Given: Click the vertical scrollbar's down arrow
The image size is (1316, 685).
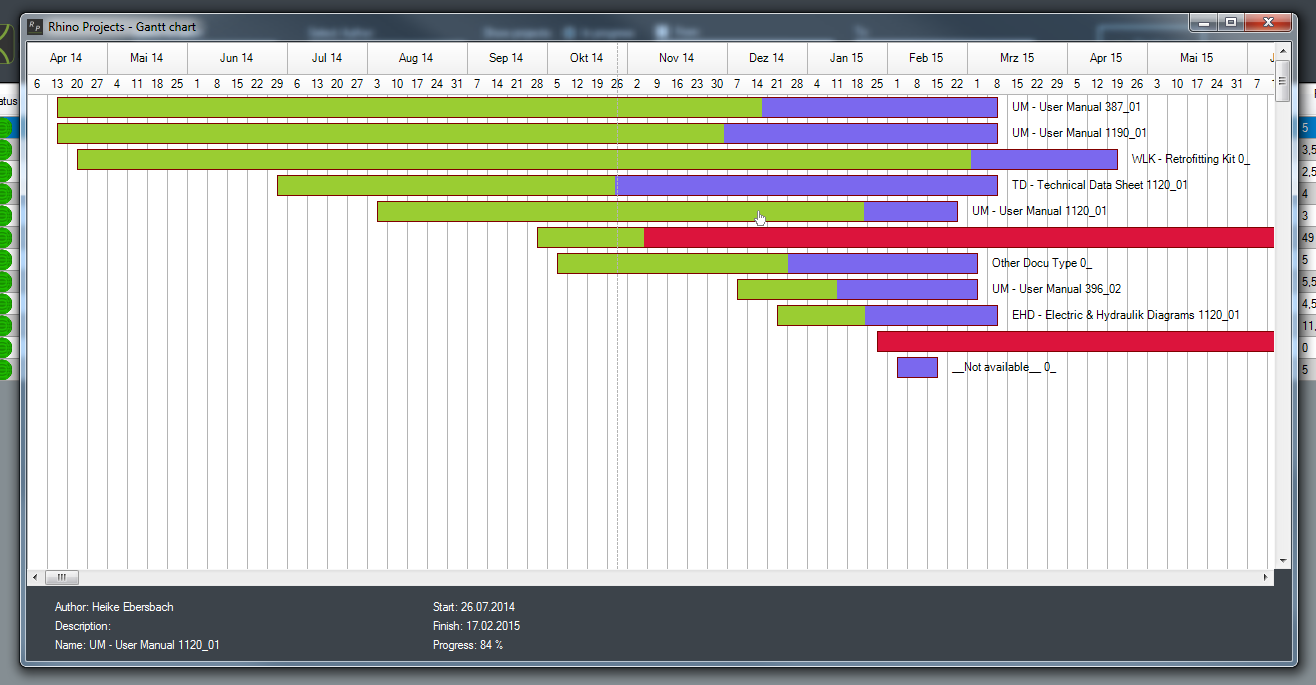Looking at the screenshot, I should click(1283, 561).
